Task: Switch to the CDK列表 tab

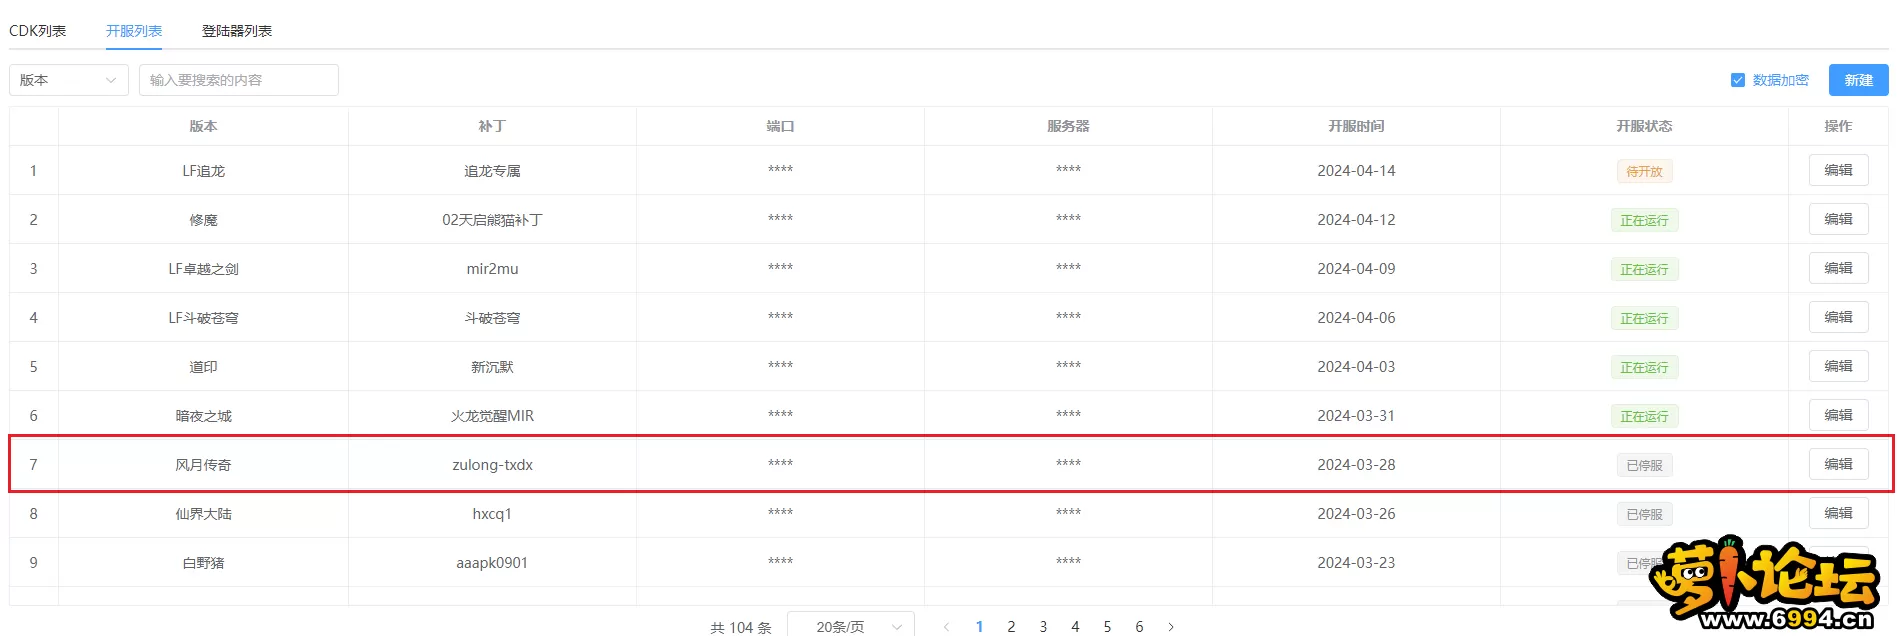Action: point(38,31)
